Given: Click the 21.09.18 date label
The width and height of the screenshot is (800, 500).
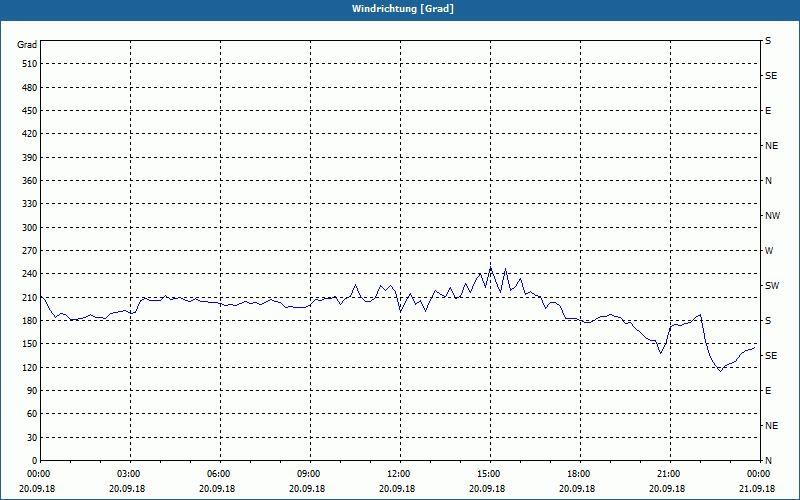Looking at the screenshot, I should [757, 488].
